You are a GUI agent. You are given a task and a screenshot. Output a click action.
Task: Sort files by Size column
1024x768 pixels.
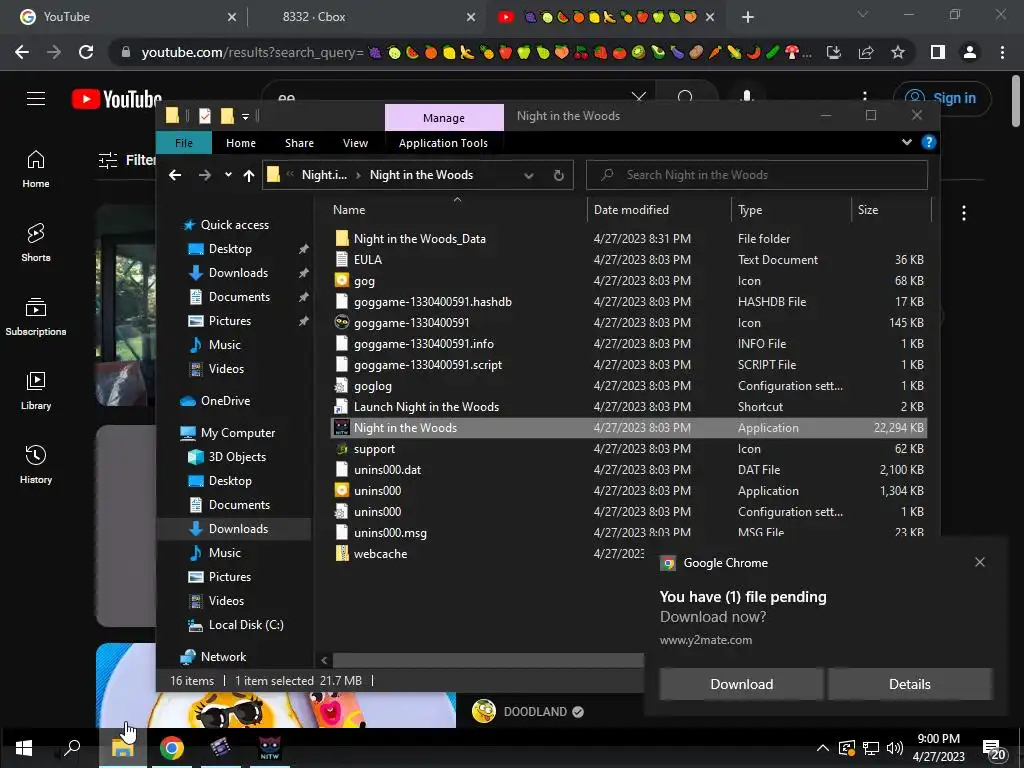click(x=891, y=210)
